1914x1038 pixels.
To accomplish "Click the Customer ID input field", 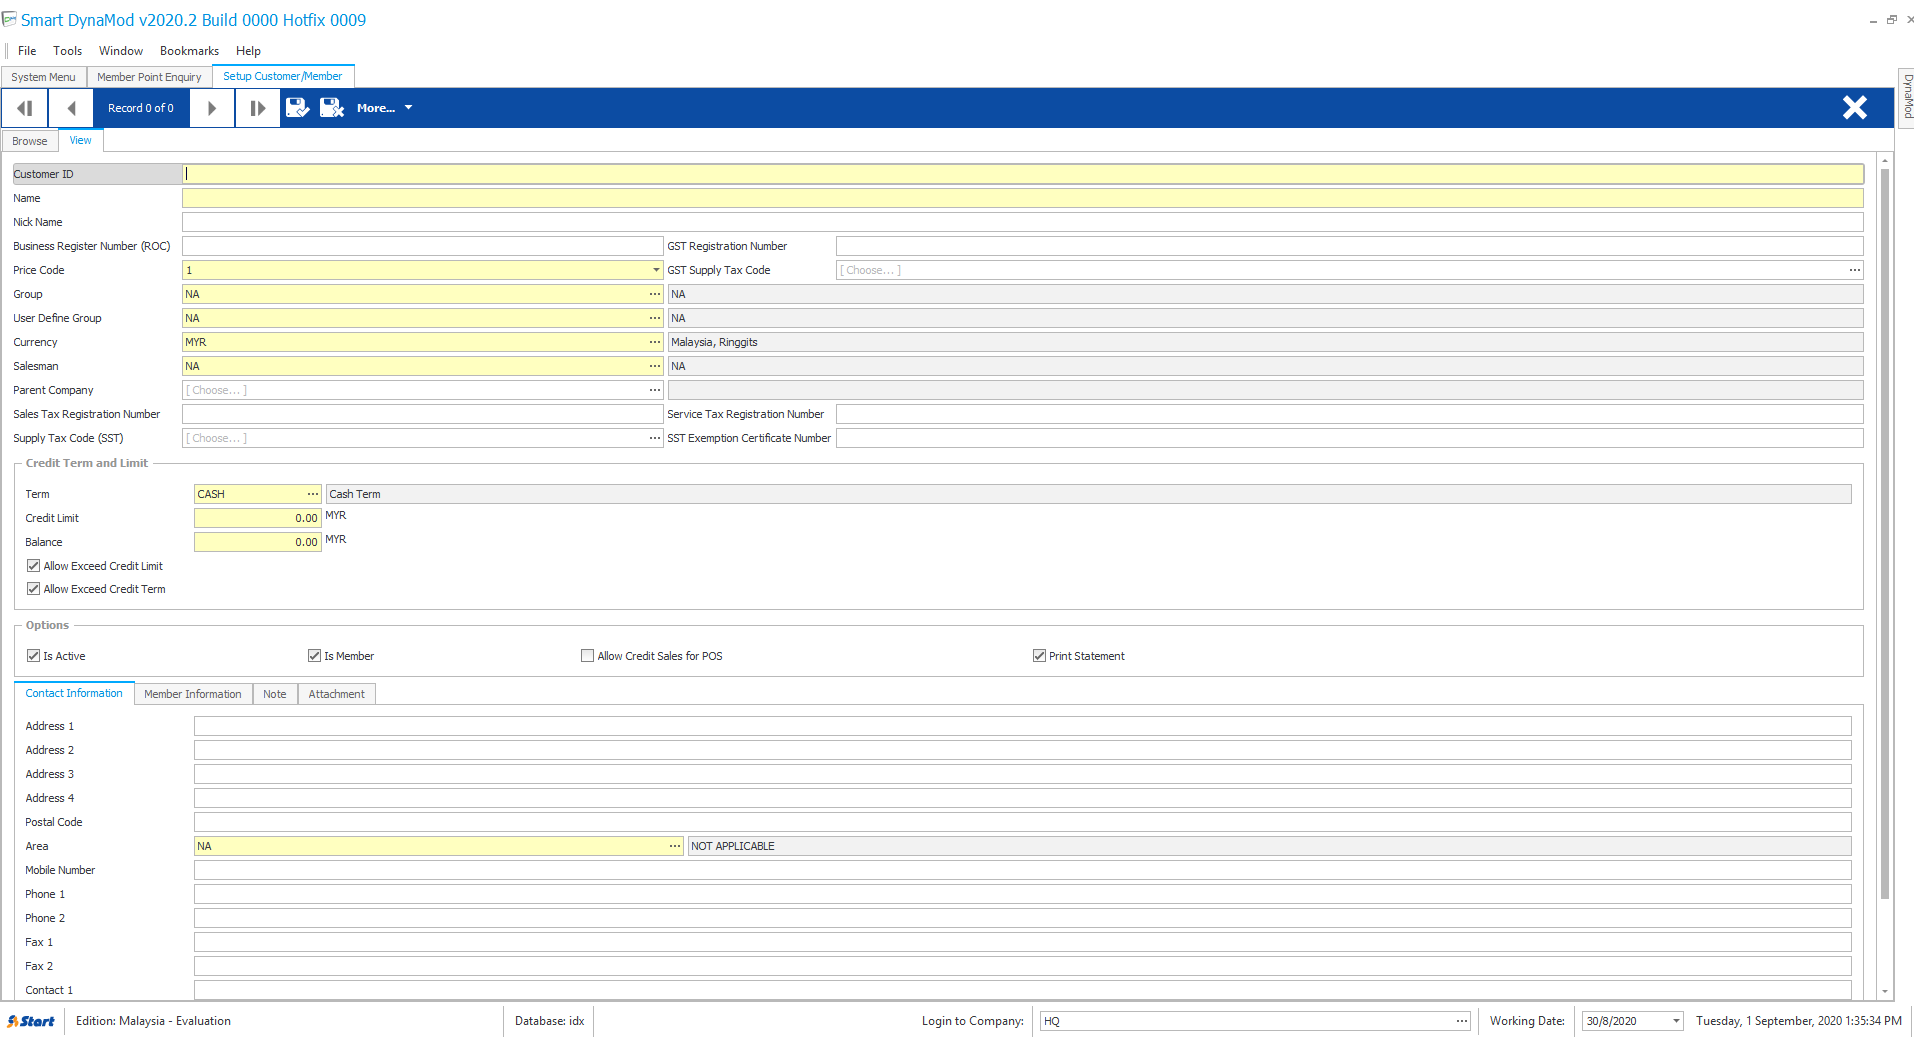I will tap(1023, 174).
